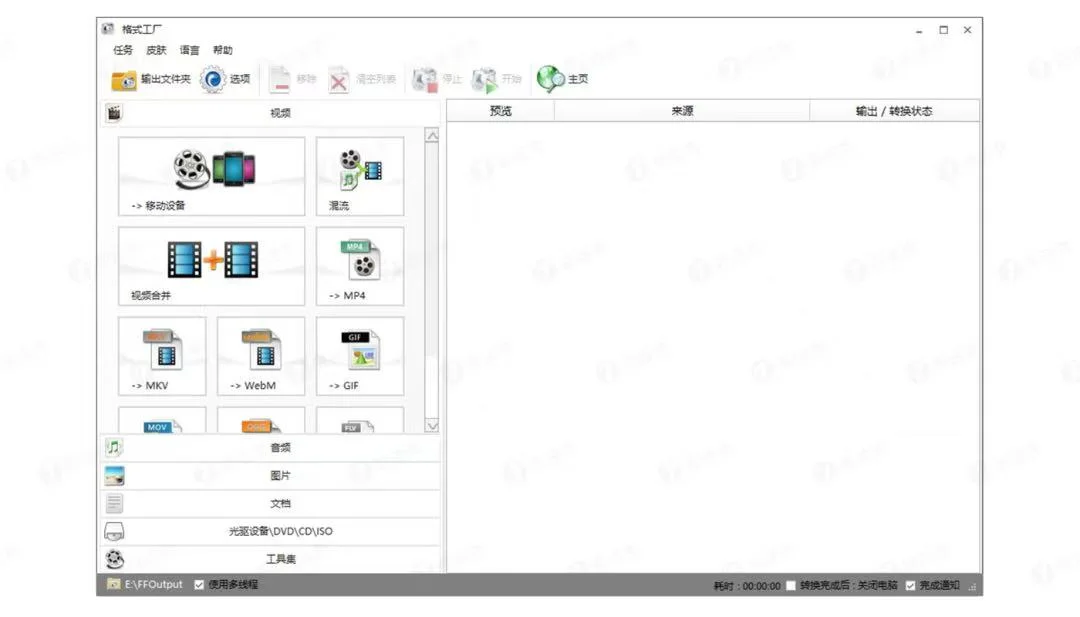Select the 混流 muxing tool
This screenshot has height=617, width=1080.
(359, 176)
